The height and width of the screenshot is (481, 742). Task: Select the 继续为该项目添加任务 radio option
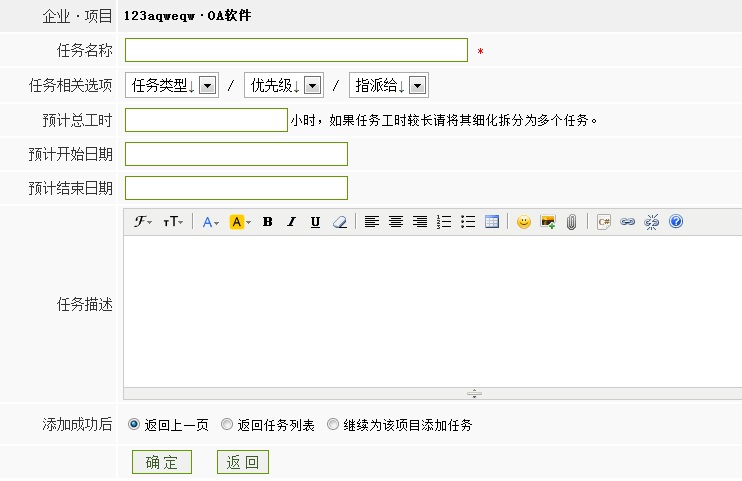pos(333,424)
